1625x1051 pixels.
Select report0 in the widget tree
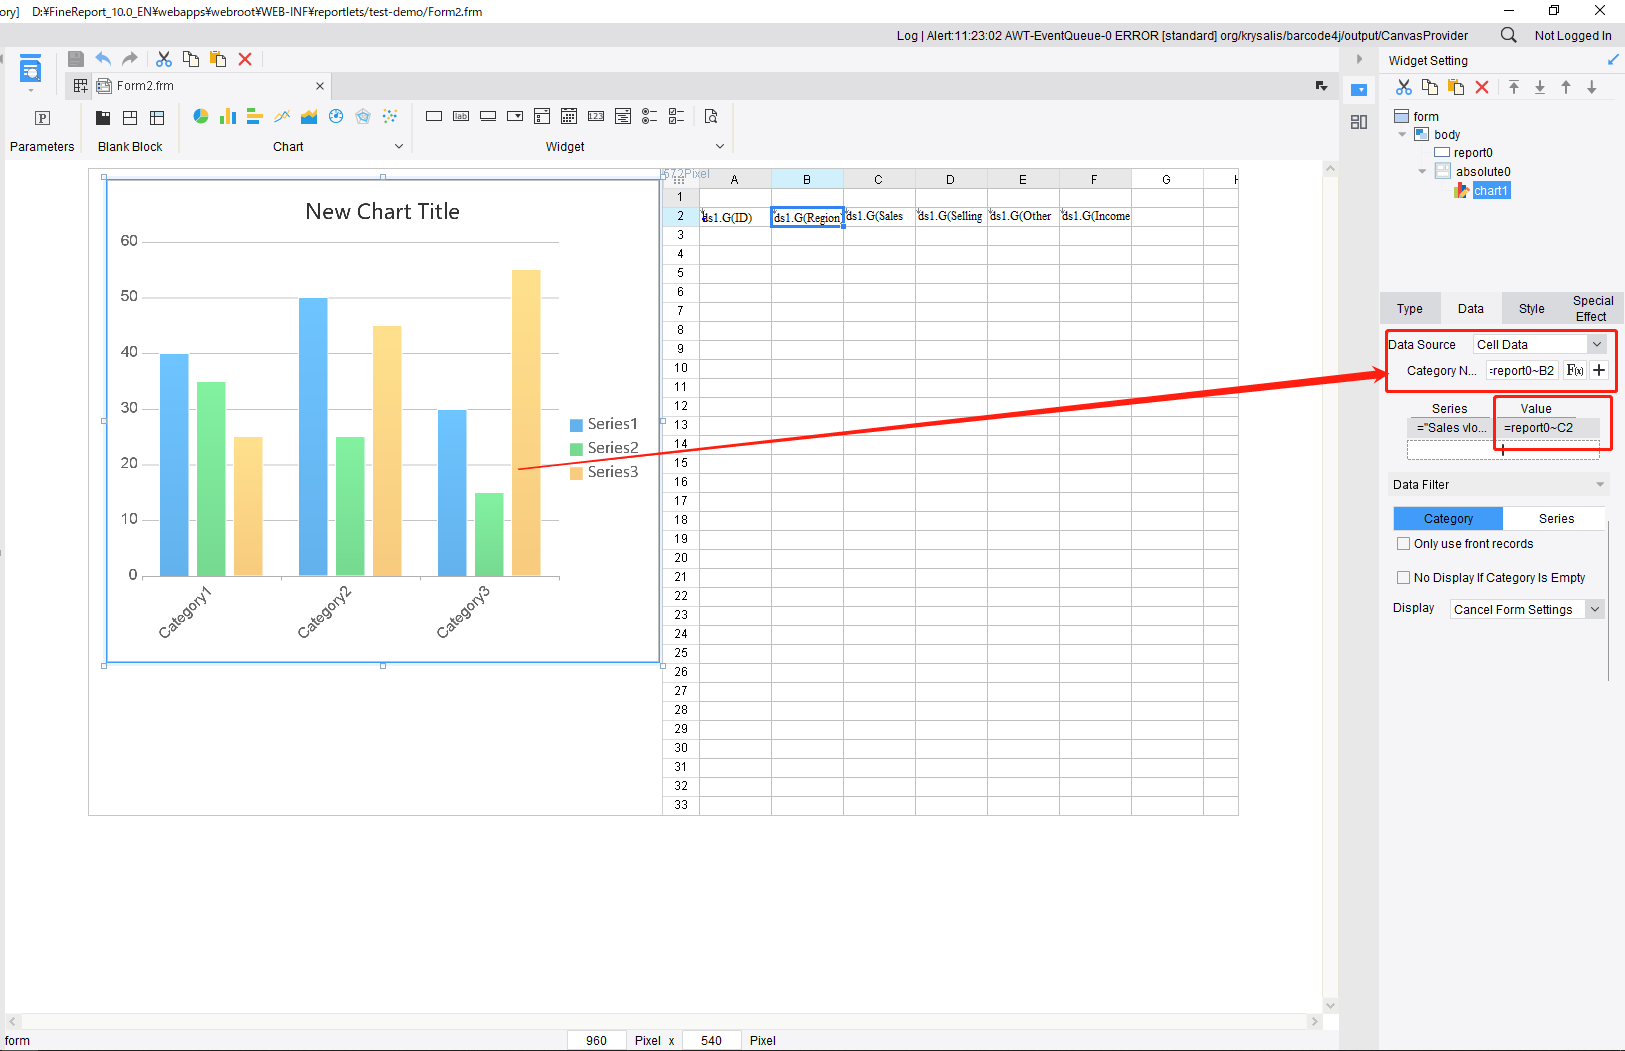pyautogui.click(x=1473, y=153)
